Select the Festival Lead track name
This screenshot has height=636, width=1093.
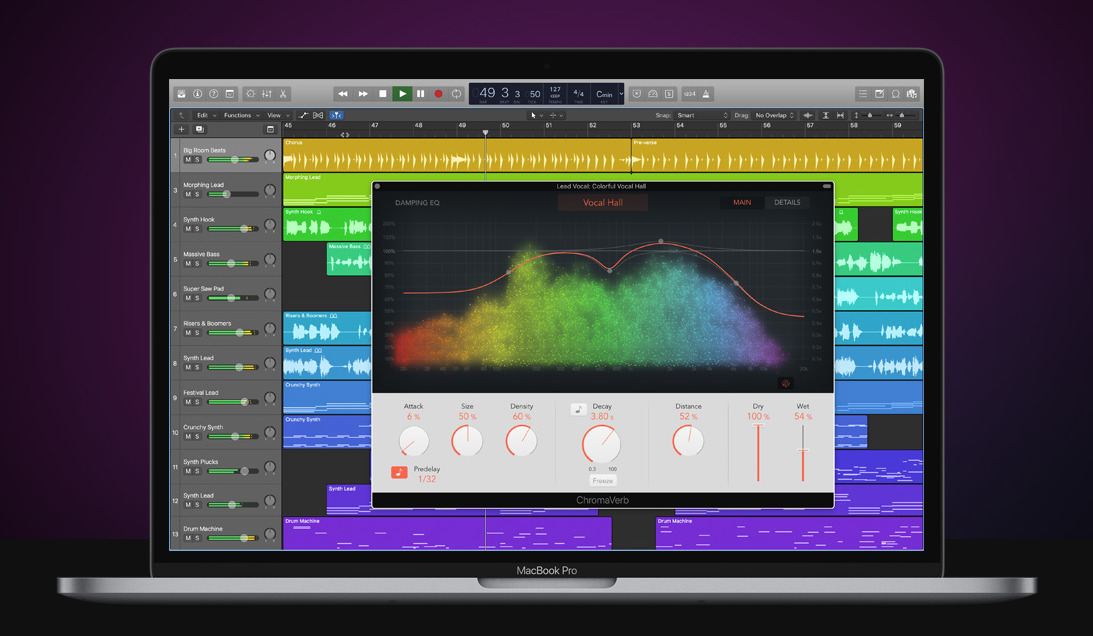(x=201, y=393)
